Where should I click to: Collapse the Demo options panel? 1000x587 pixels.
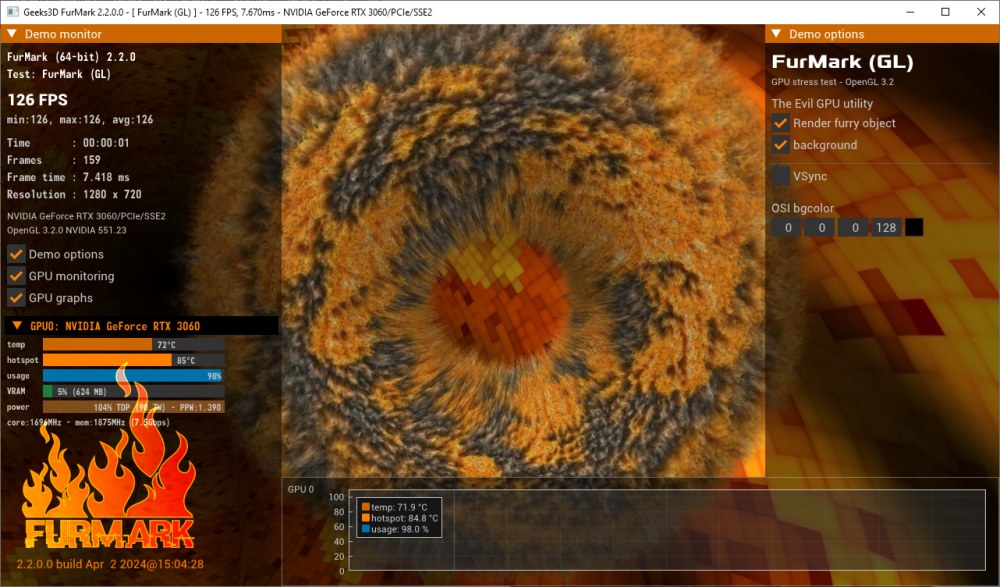776,33
